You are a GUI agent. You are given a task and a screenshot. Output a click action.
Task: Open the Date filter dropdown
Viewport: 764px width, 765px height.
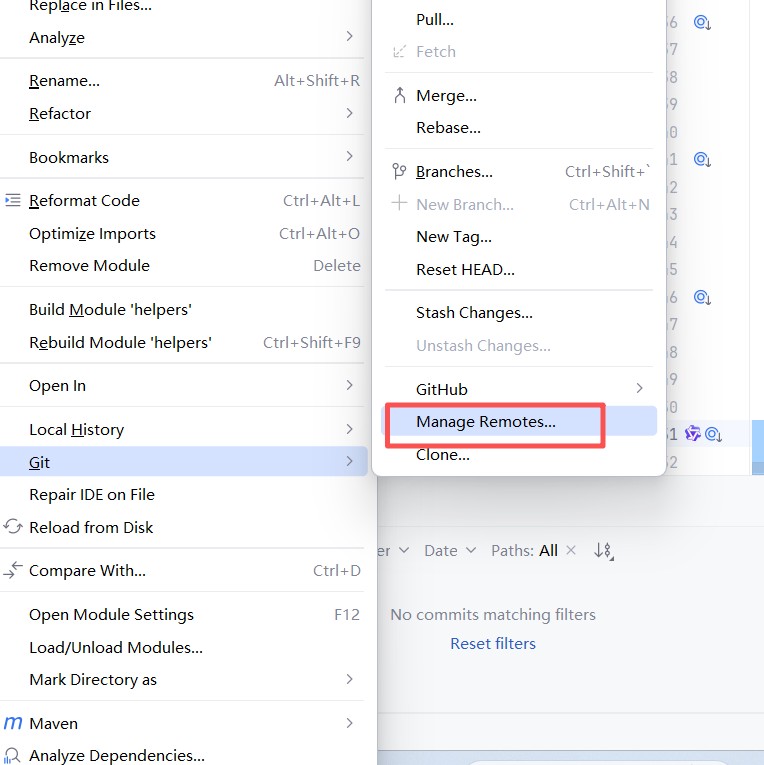pos(450,550)
